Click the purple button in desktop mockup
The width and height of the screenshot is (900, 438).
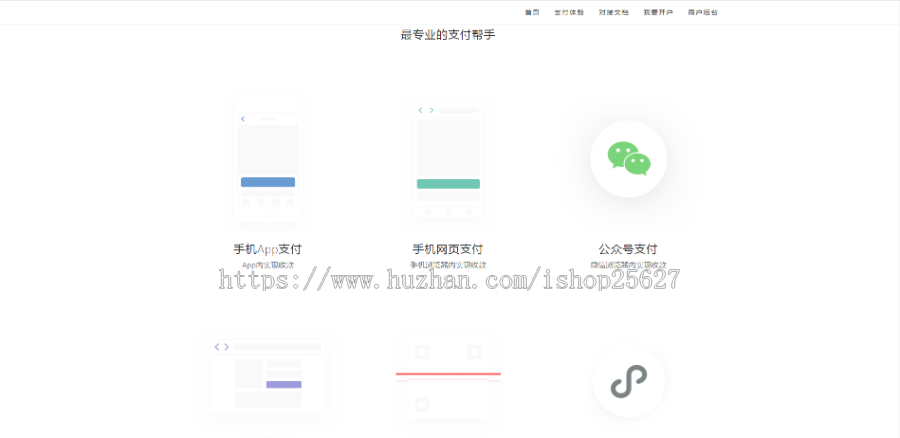[283, 384]
